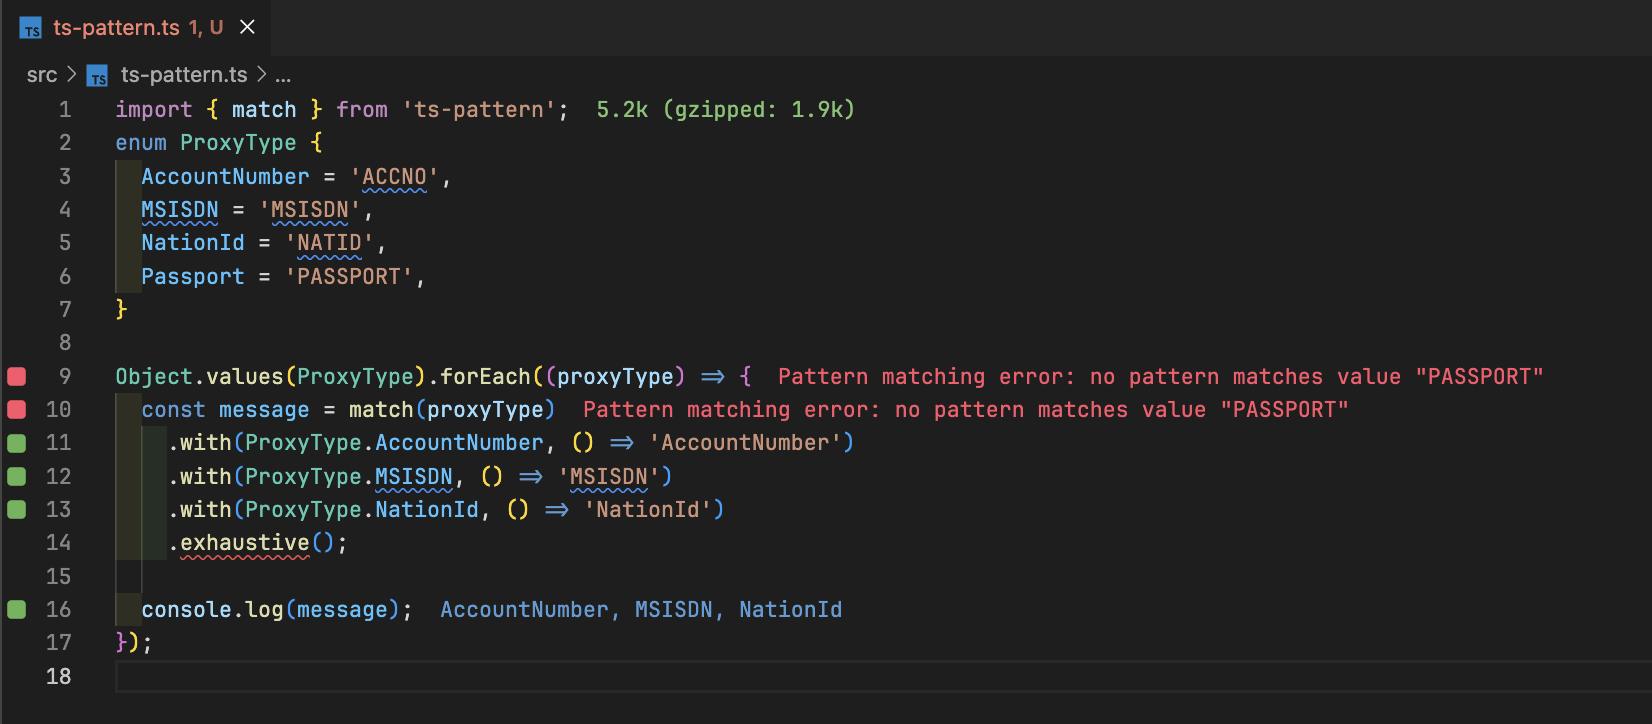The width and height of the screenshot is (1652, 724).
Task: Click the TypeScript icon in the breadcrumb
Action: coord(97,76)
